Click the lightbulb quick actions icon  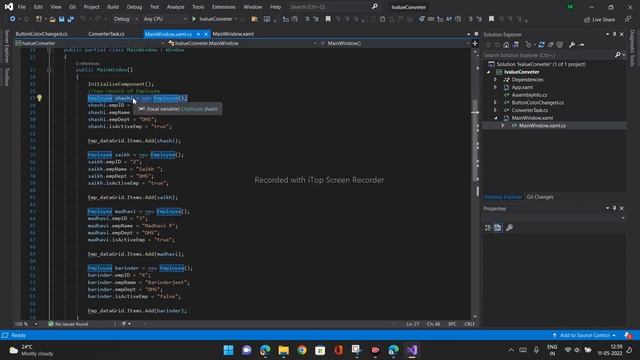39,98
